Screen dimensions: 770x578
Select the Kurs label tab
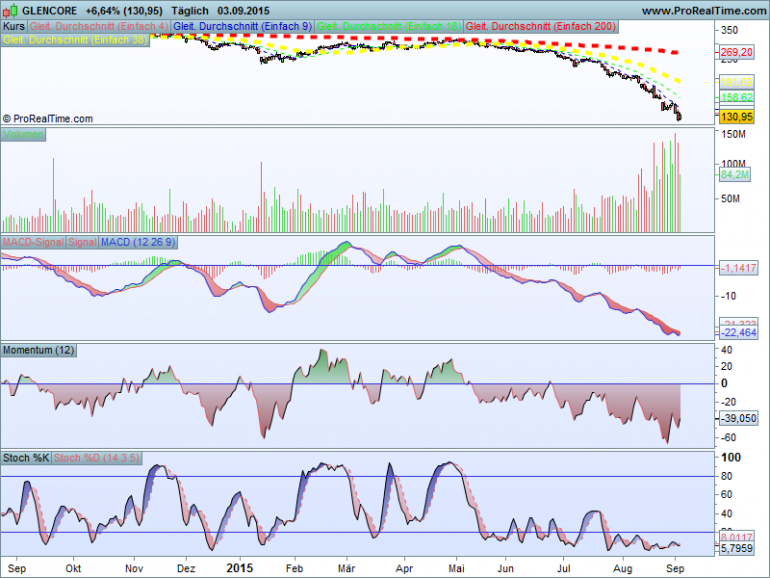click(14, 27)
